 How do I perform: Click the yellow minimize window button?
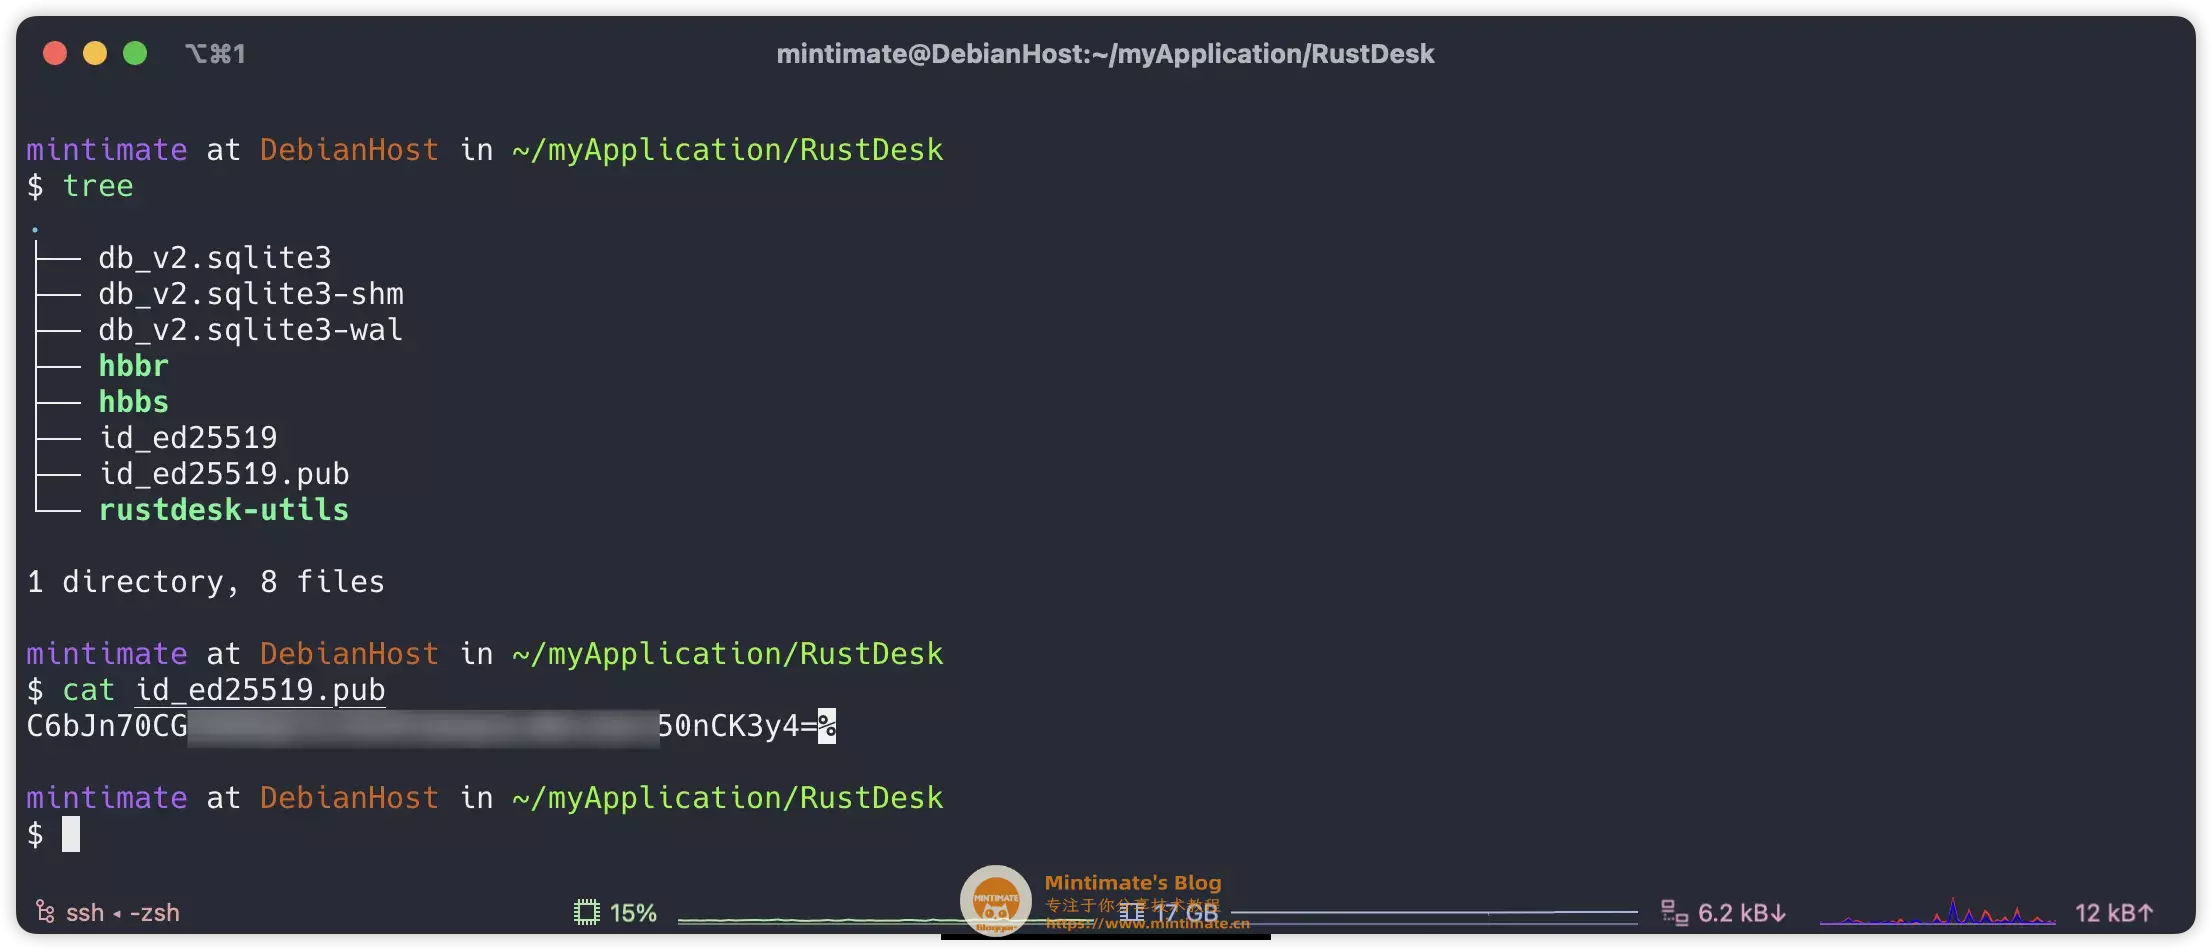[x=95, y=53]
